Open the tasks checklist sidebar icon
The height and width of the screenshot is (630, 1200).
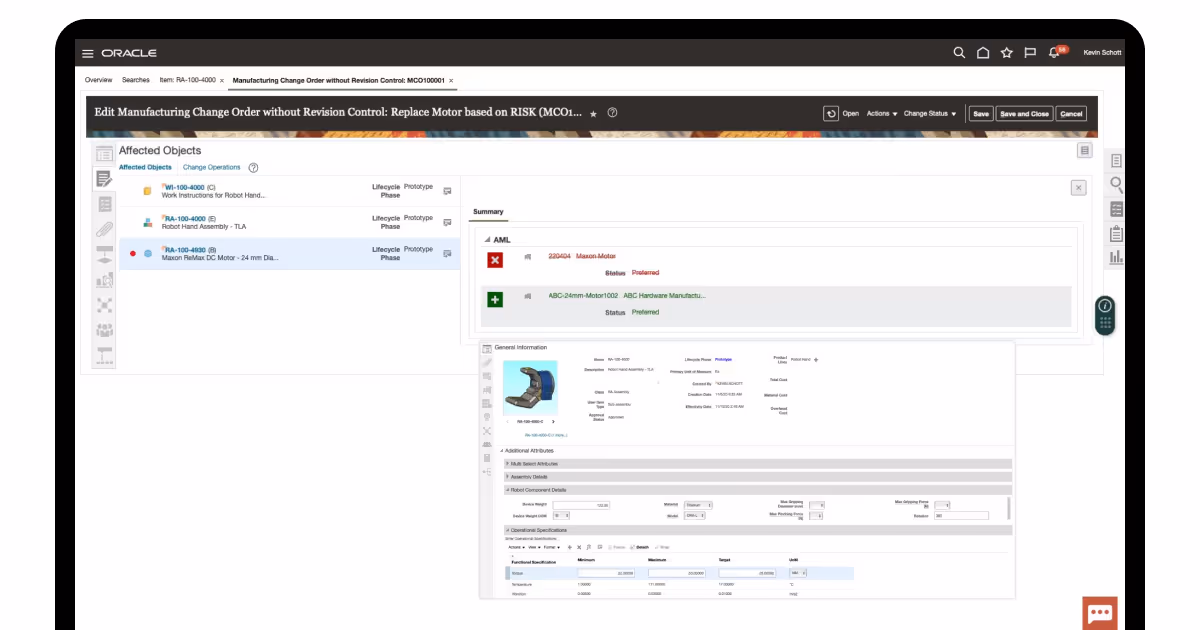(104, 204)
